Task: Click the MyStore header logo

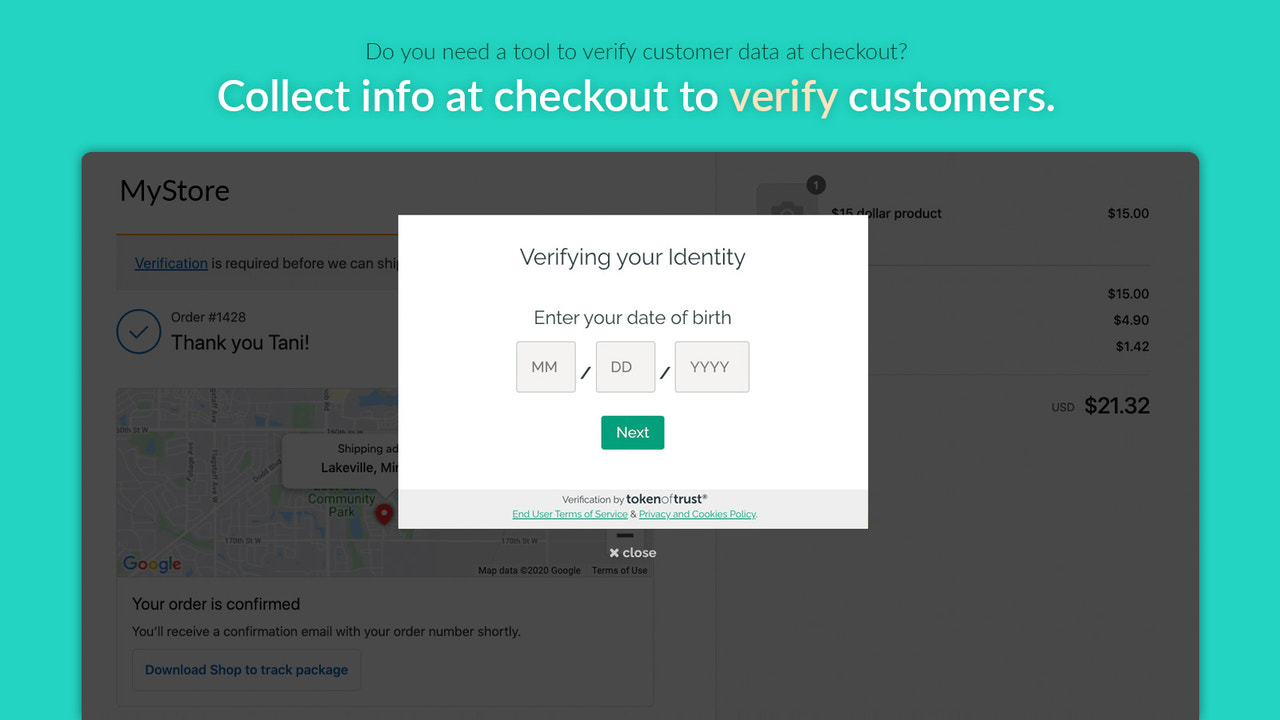Action: tap(174, 190)
